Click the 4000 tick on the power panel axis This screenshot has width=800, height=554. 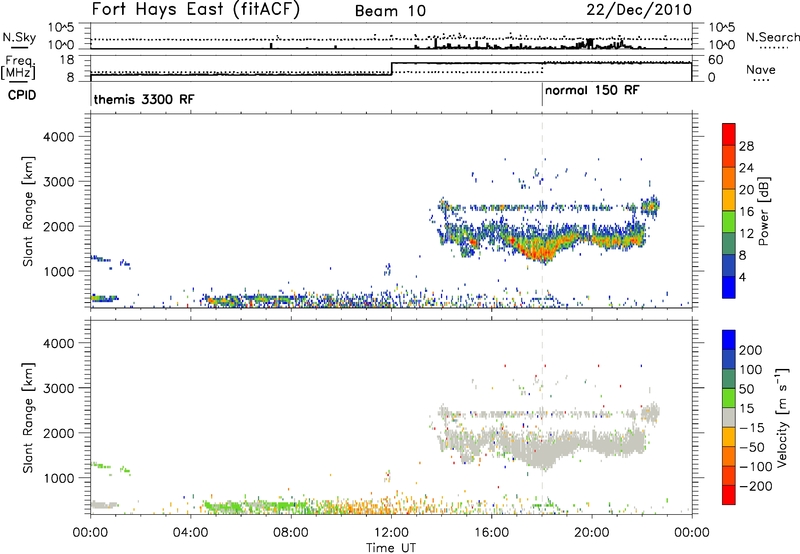(59, 137)
